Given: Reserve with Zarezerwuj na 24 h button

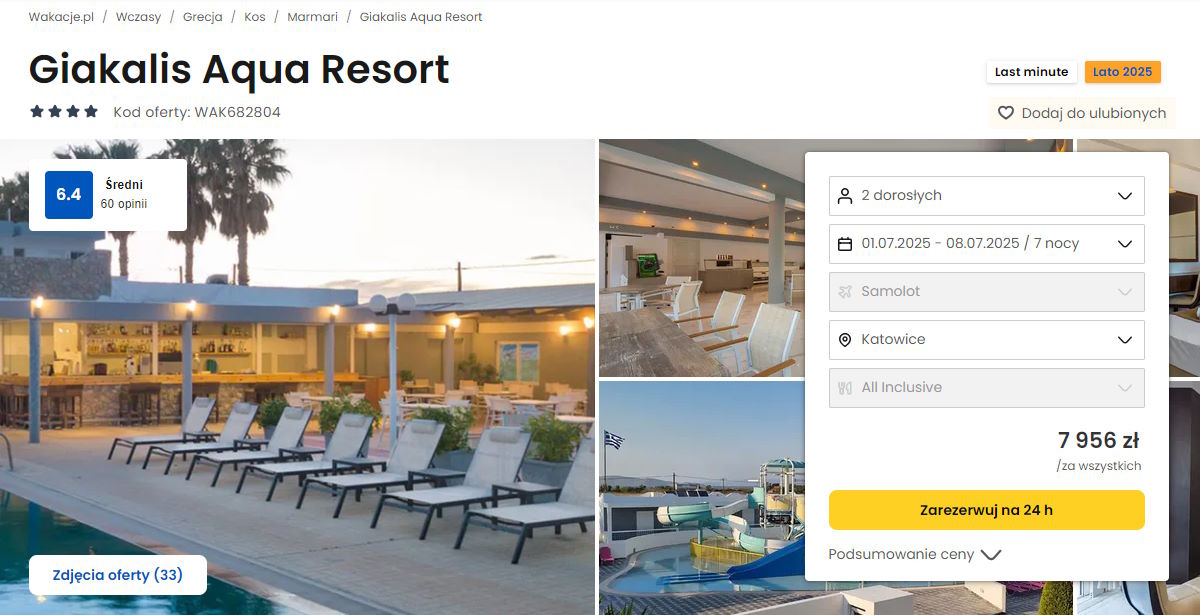Looking at the screenshot, I should [x=987, y=510].
